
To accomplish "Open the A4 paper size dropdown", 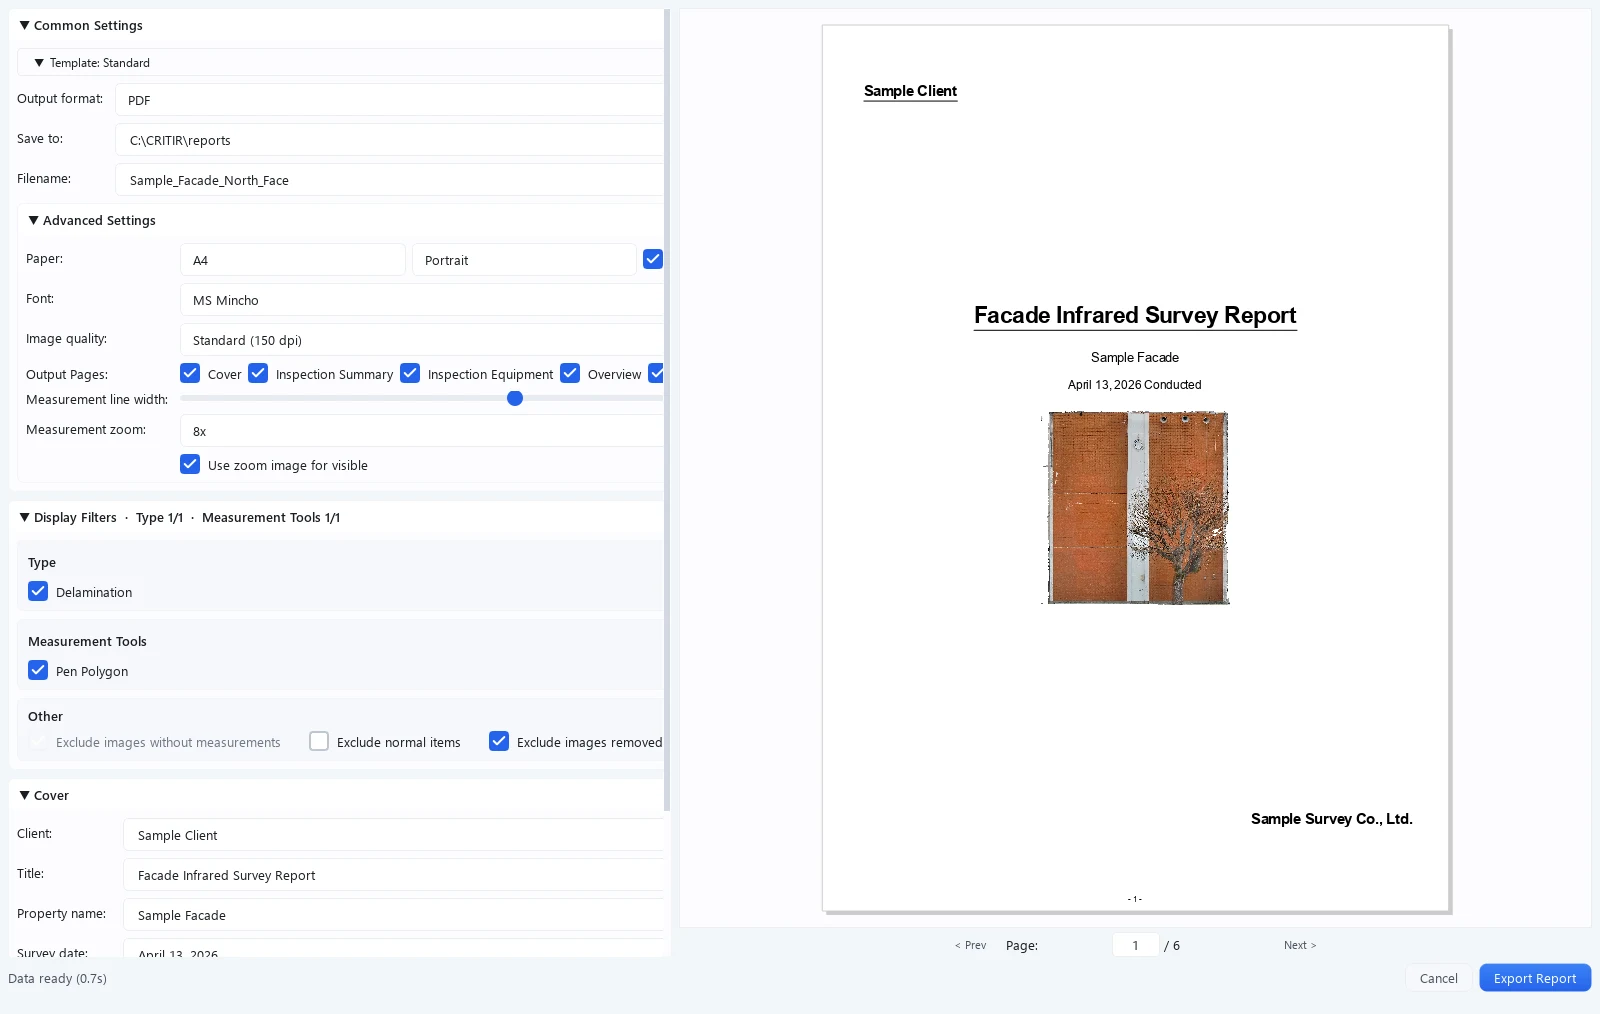I will coord(292,260).
